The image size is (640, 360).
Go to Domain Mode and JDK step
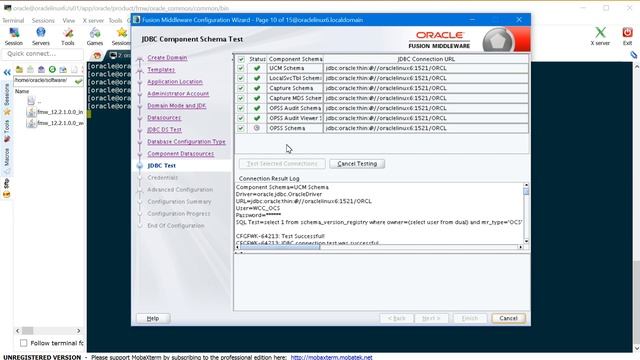[177, 106]
